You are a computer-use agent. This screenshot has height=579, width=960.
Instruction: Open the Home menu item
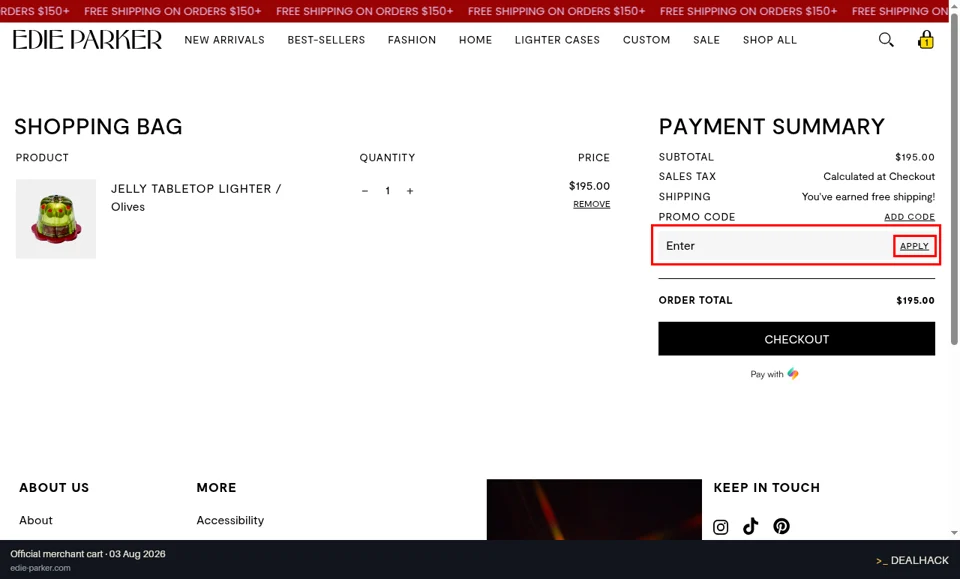(476, 40)
